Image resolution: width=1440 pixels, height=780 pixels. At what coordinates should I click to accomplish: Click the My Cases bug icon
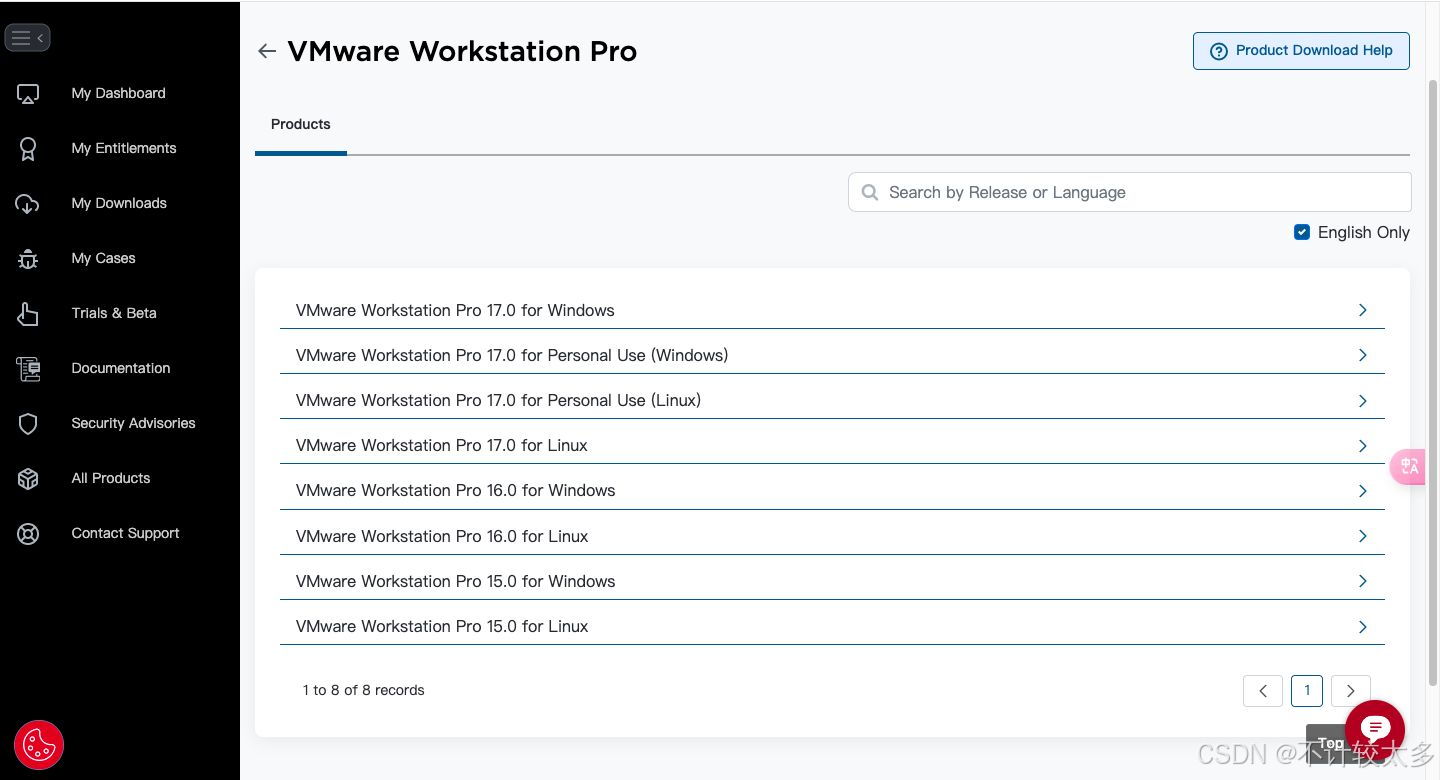(x=28, y=259)
